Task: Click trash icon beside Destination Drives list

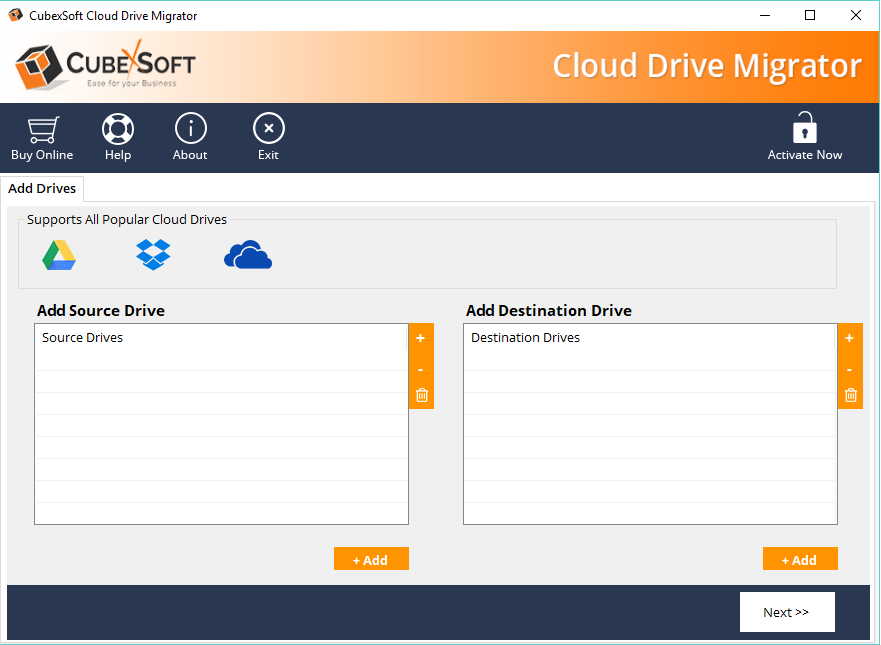Action: coord(850,396)
